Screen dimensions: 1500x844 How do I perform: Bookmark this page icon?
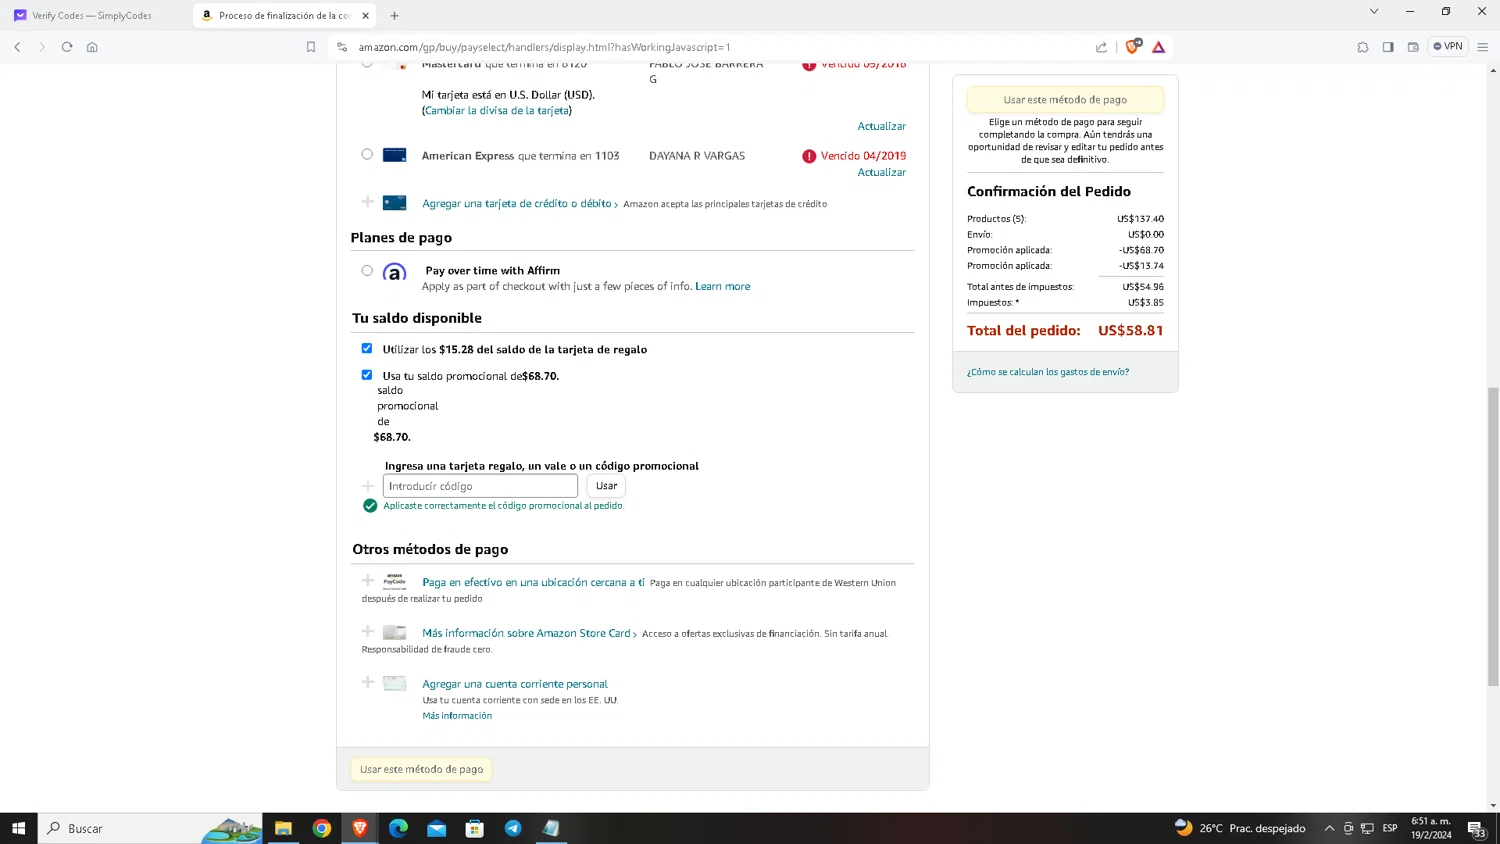tap(311, 47)
